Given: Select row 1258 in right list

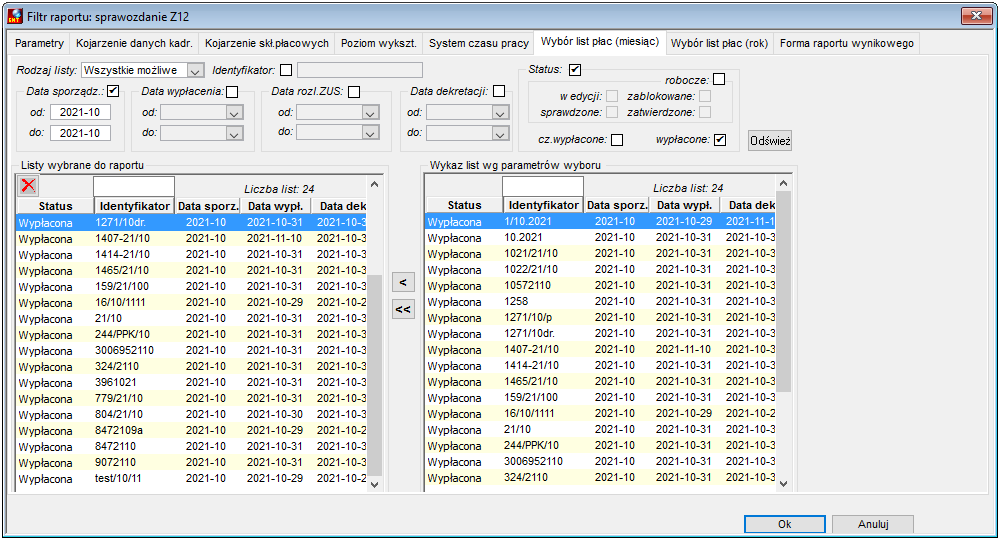Looking at the screenshot, I should [x=600, y=302].
